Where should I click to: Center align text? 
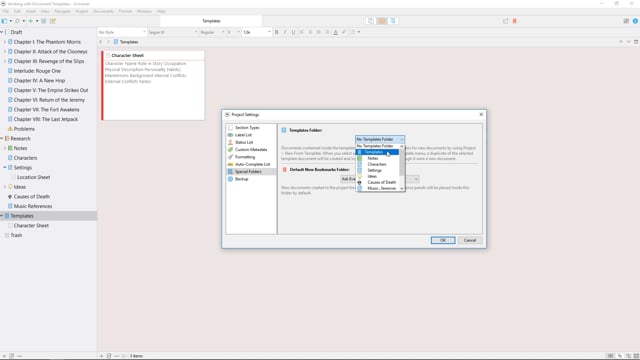coord(310,32)
